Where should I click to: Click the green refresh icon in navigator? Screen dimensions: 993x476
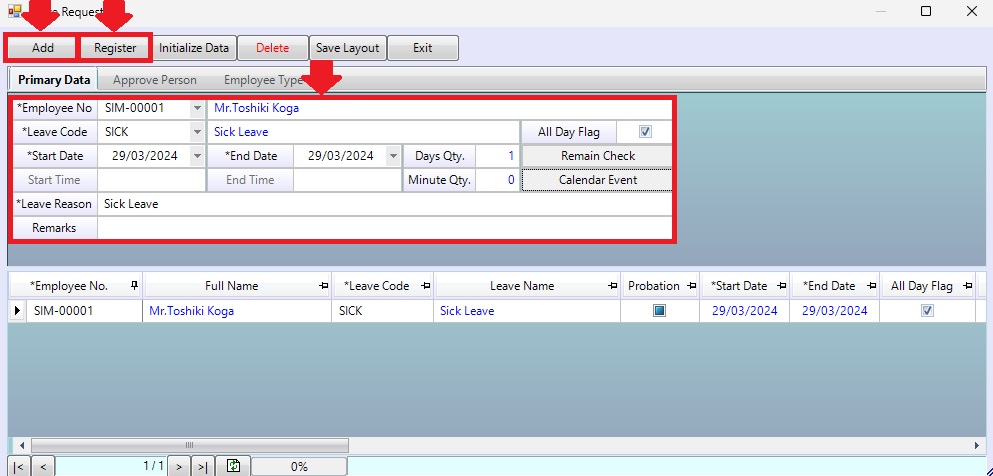click(234, 466)
